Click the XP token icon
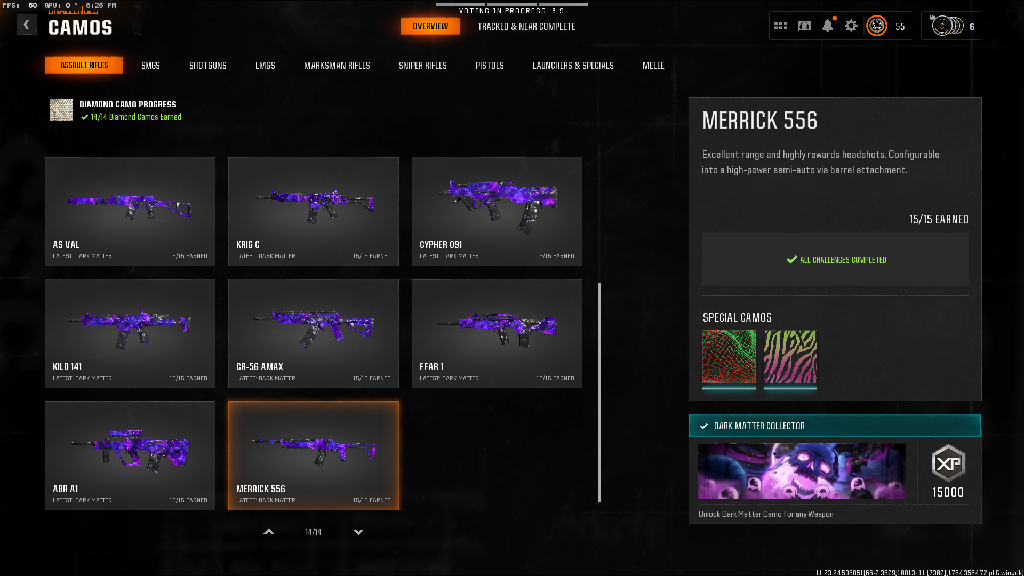The image size is (1024, 576). pos(948,462)
